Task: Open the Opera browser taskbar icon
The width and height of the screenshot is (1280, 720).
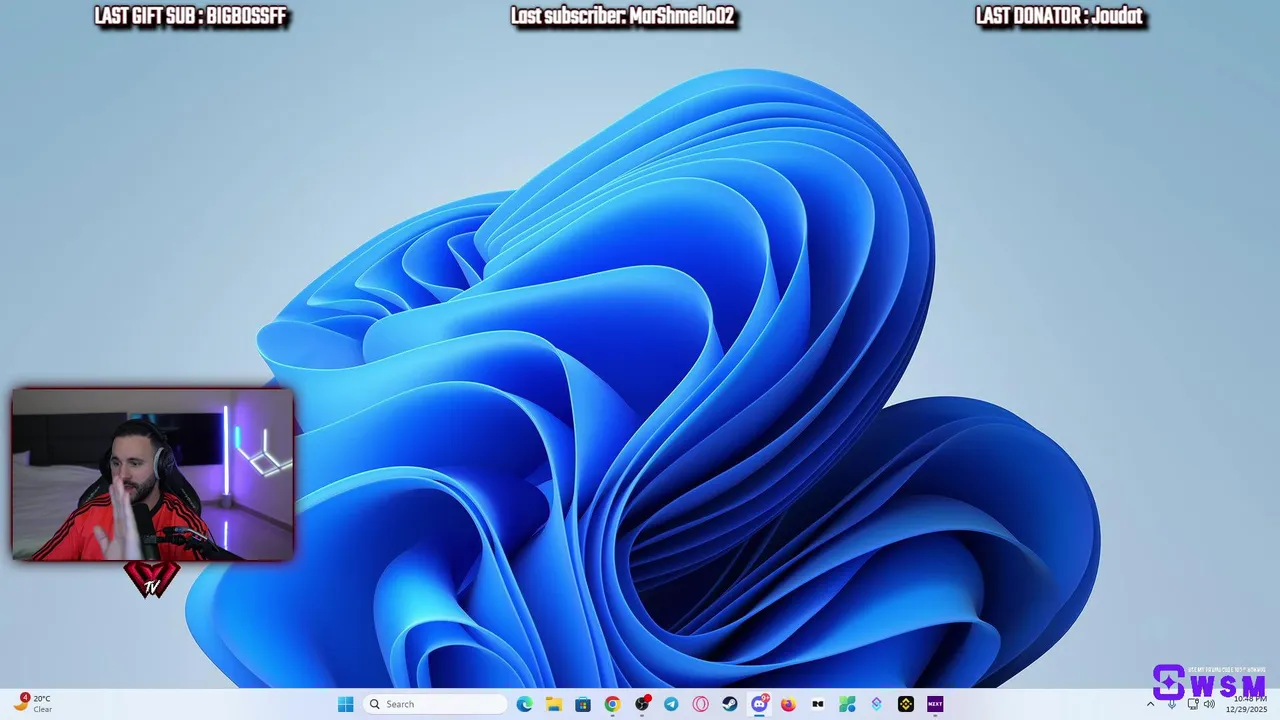Action: click(700, 704)
